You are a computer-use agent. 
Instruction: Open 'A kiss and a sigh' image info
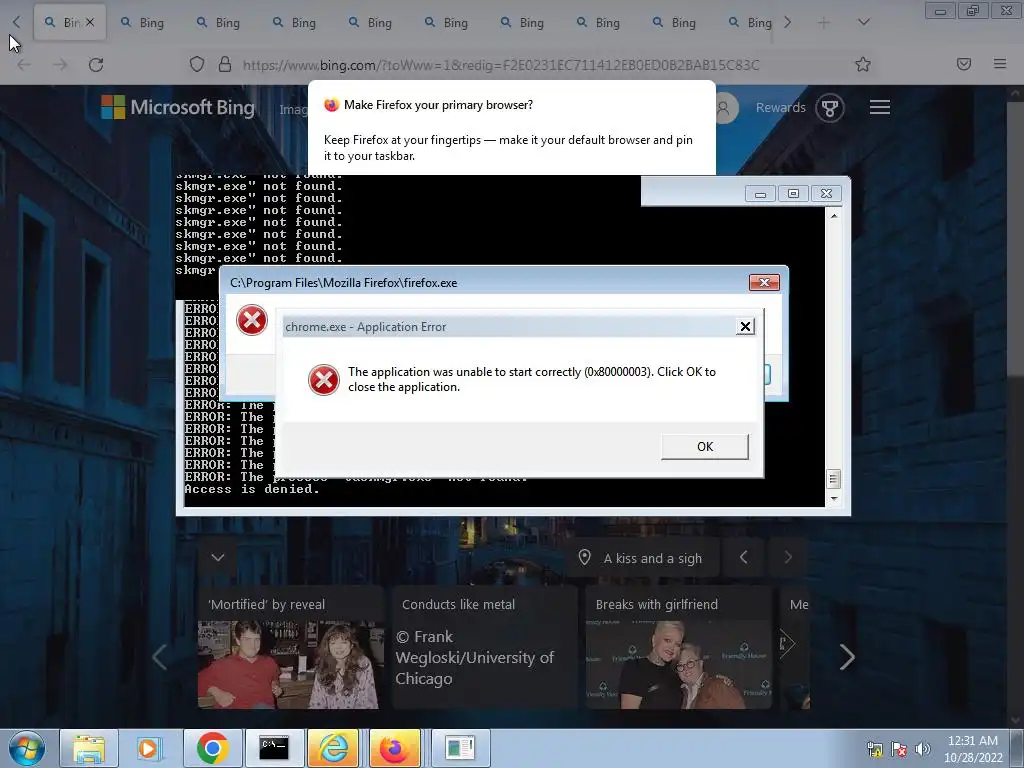641,558
